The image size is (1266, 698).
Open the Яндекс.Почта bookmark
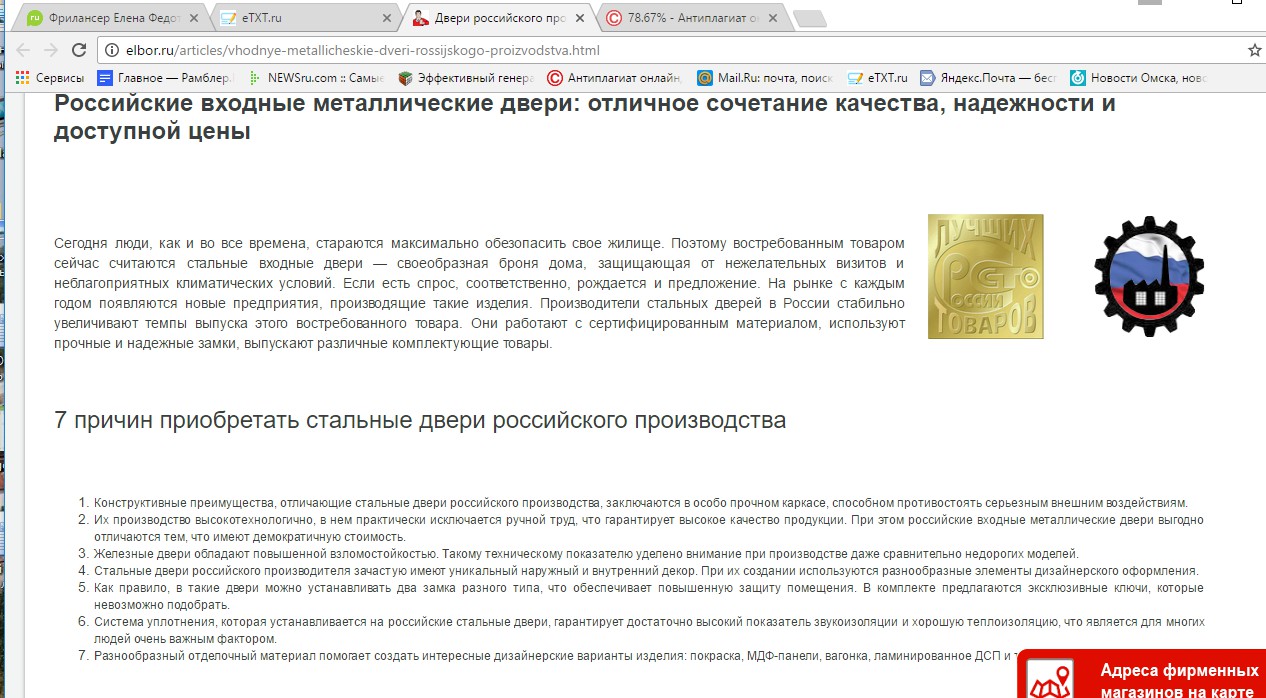pos(989,78)
